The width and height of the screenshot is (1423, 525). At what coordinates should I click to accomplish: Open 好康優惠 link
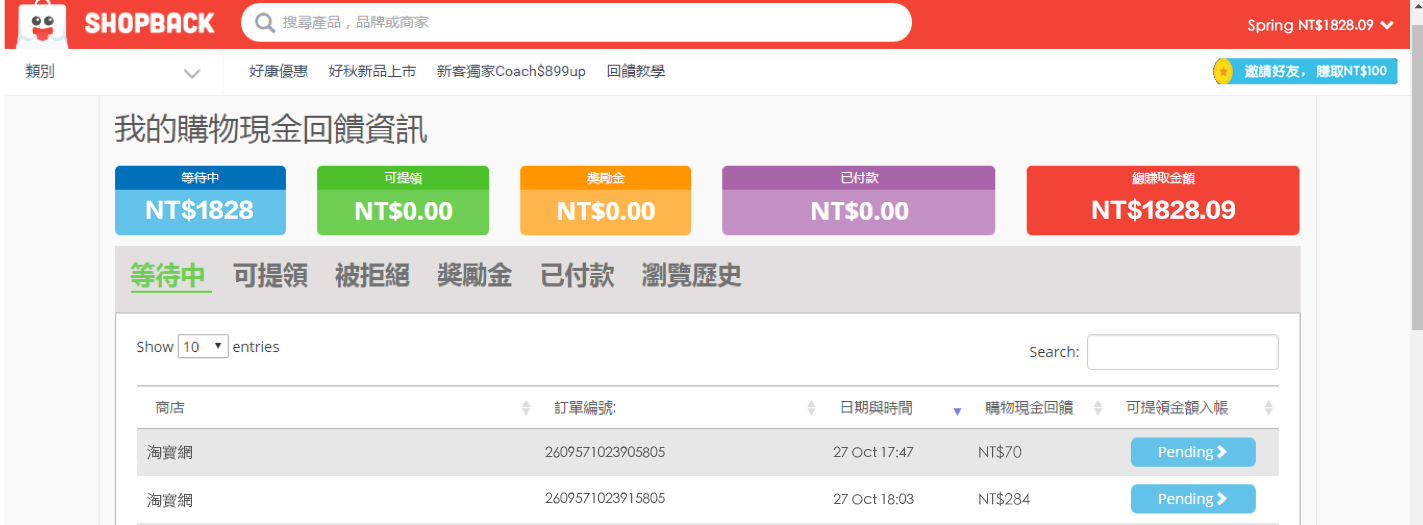coord(278,71)
